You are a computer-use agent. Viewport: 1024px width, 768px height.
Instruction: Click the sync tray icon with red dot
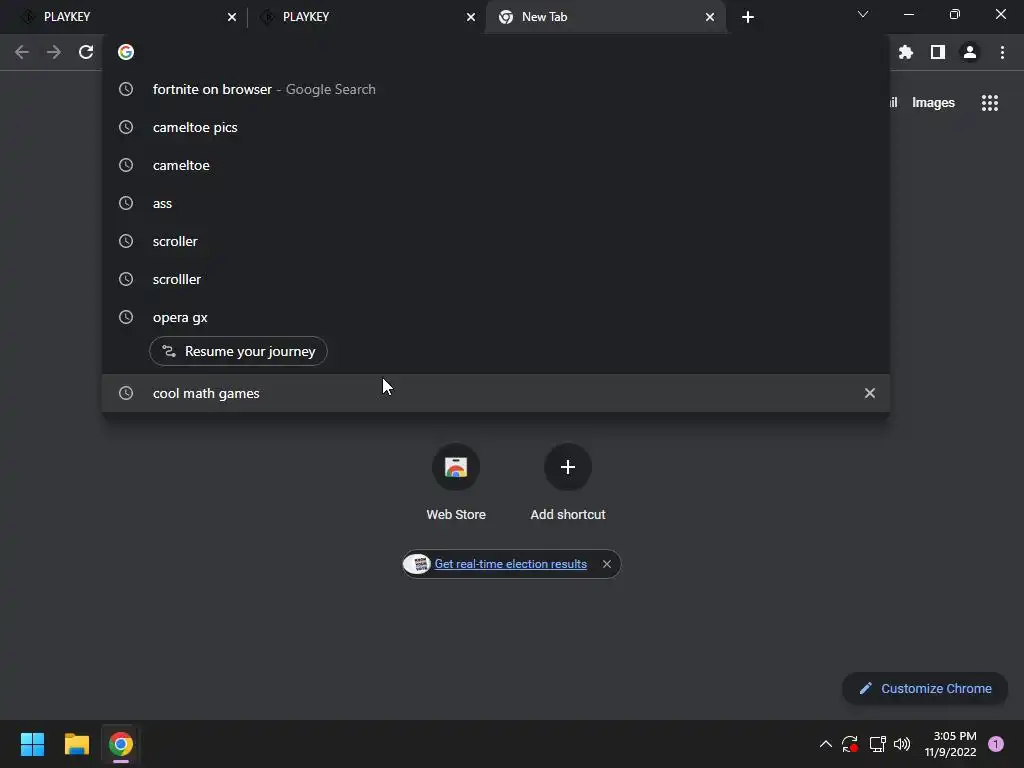[850, 744]
